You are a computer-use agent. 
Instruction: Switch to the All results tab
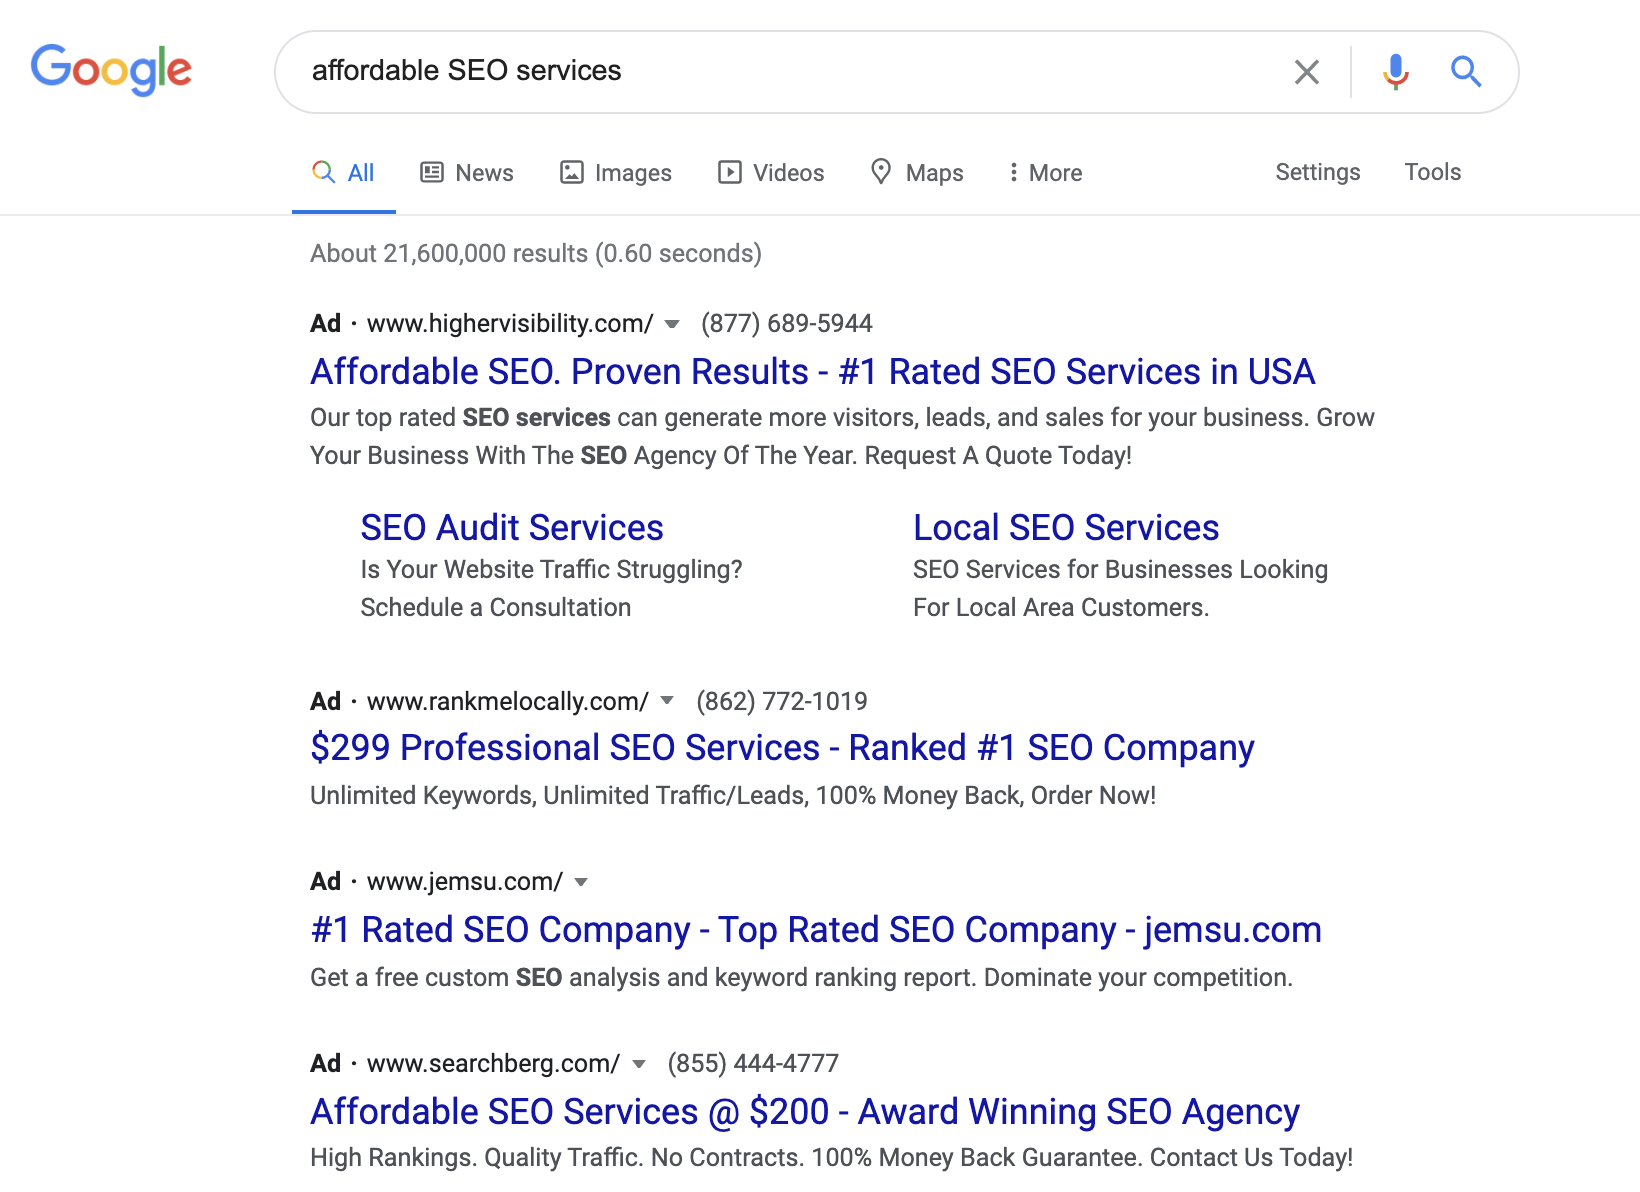click(x=344, y=173)
